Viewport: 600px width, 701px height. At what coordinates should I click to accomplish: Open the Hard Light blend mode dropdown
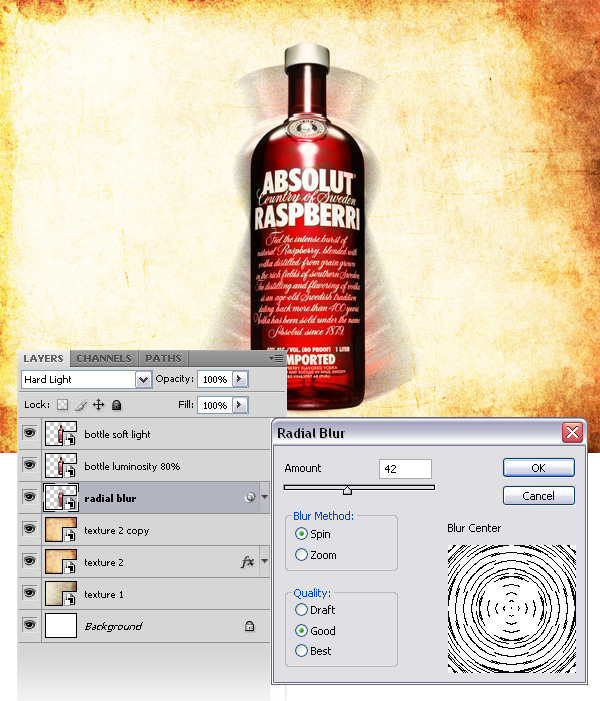(x=143, y=380)
